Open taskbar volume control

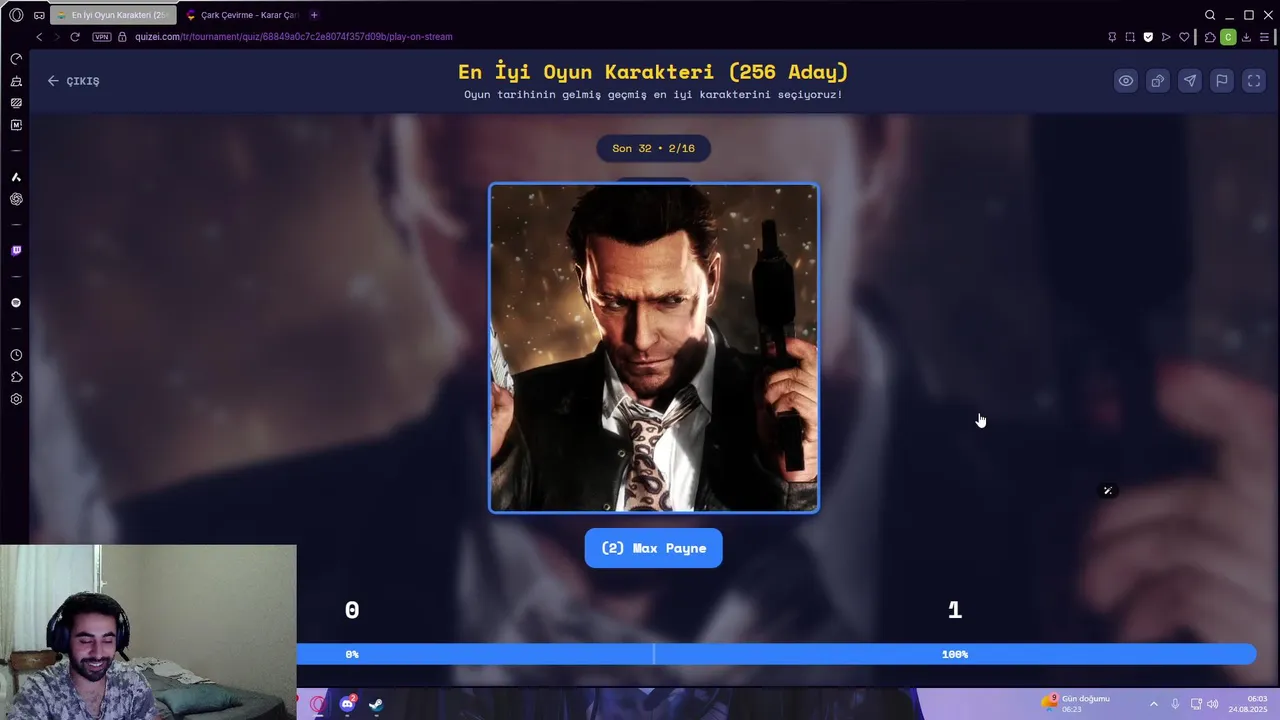coord(1213,704)
